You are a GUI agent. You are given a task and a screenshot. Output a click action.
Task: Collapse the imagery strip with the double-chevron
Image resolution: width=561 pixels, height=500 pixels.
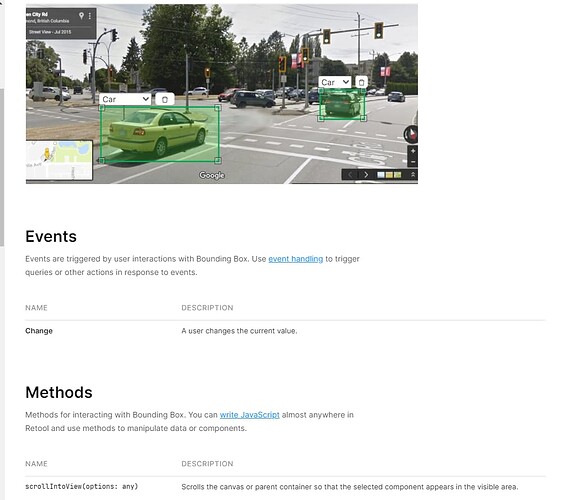413,175
